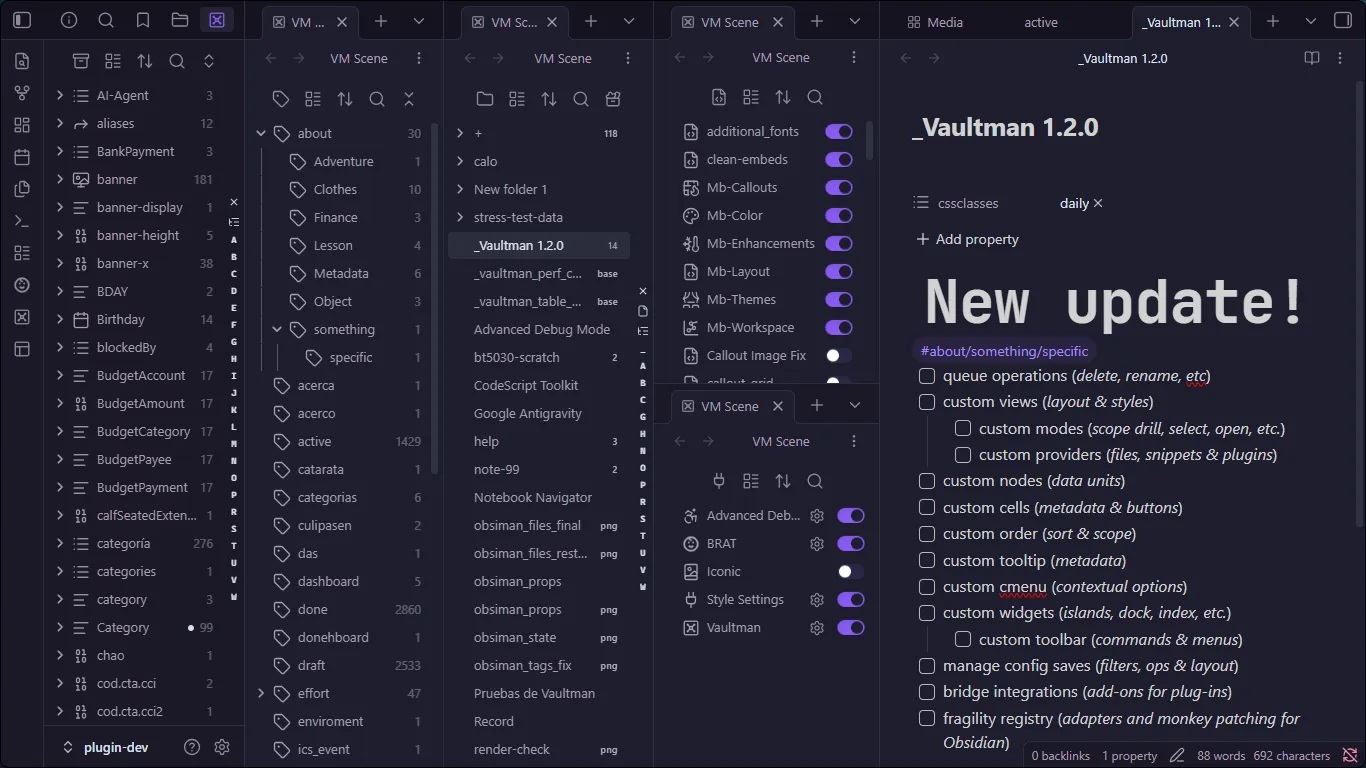This screenshot has height=768, width=1366.
Task: Add a new tab in note pane
Action: (x=1273, y=21)
